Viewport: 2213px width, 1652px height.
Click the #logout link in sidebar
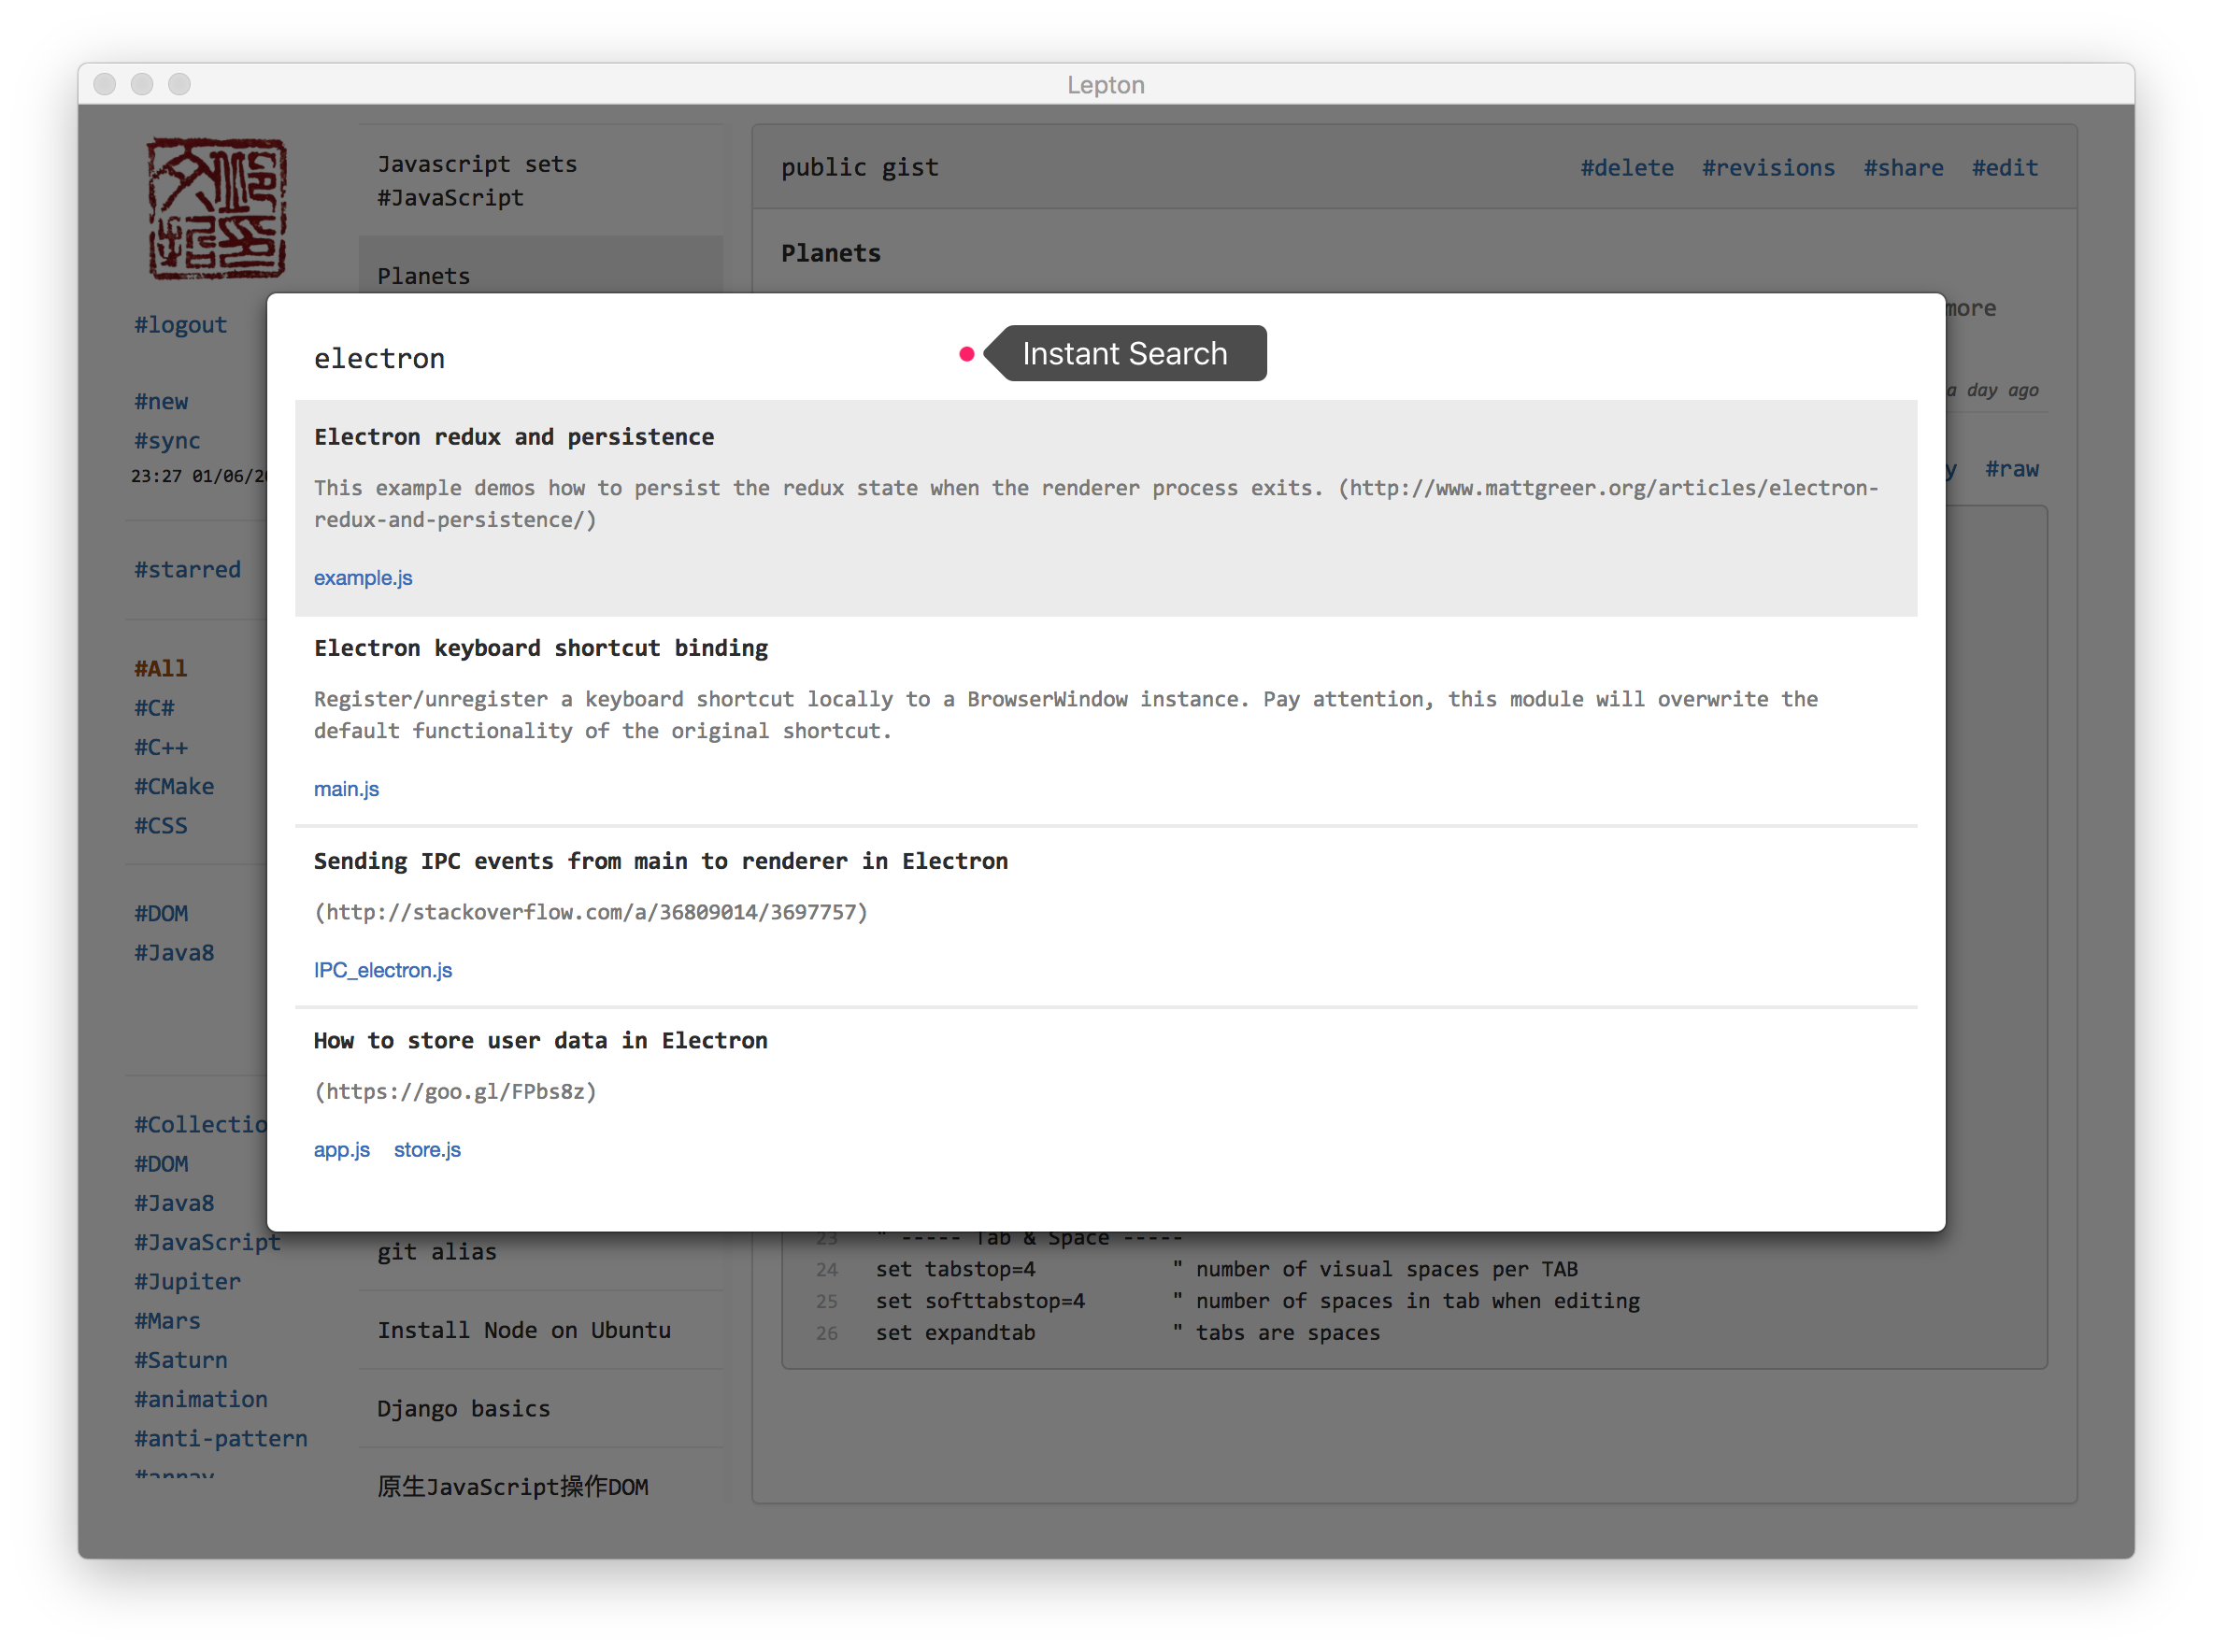pyautogui.click(x=181, y=325)
